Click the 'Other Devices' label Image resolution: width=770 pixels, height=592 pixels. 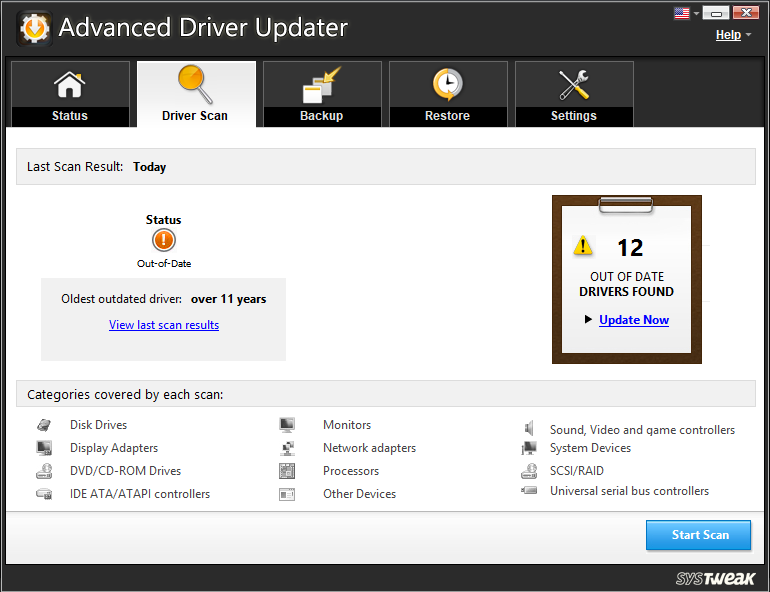coord(359,494)
